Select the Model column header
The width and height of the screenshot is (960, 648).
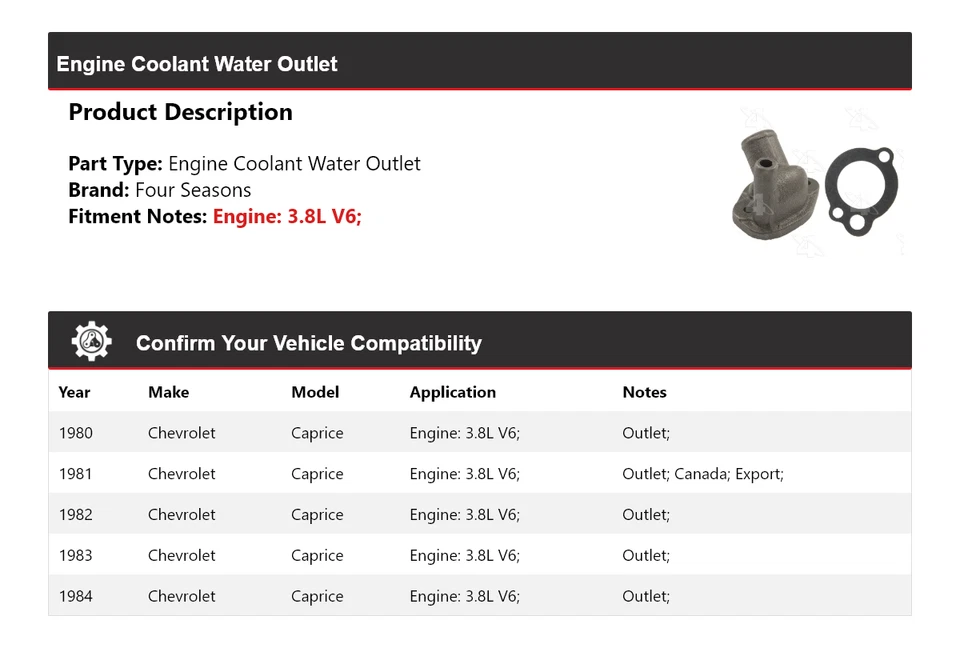pyautogui.click(x=315, y=392)
